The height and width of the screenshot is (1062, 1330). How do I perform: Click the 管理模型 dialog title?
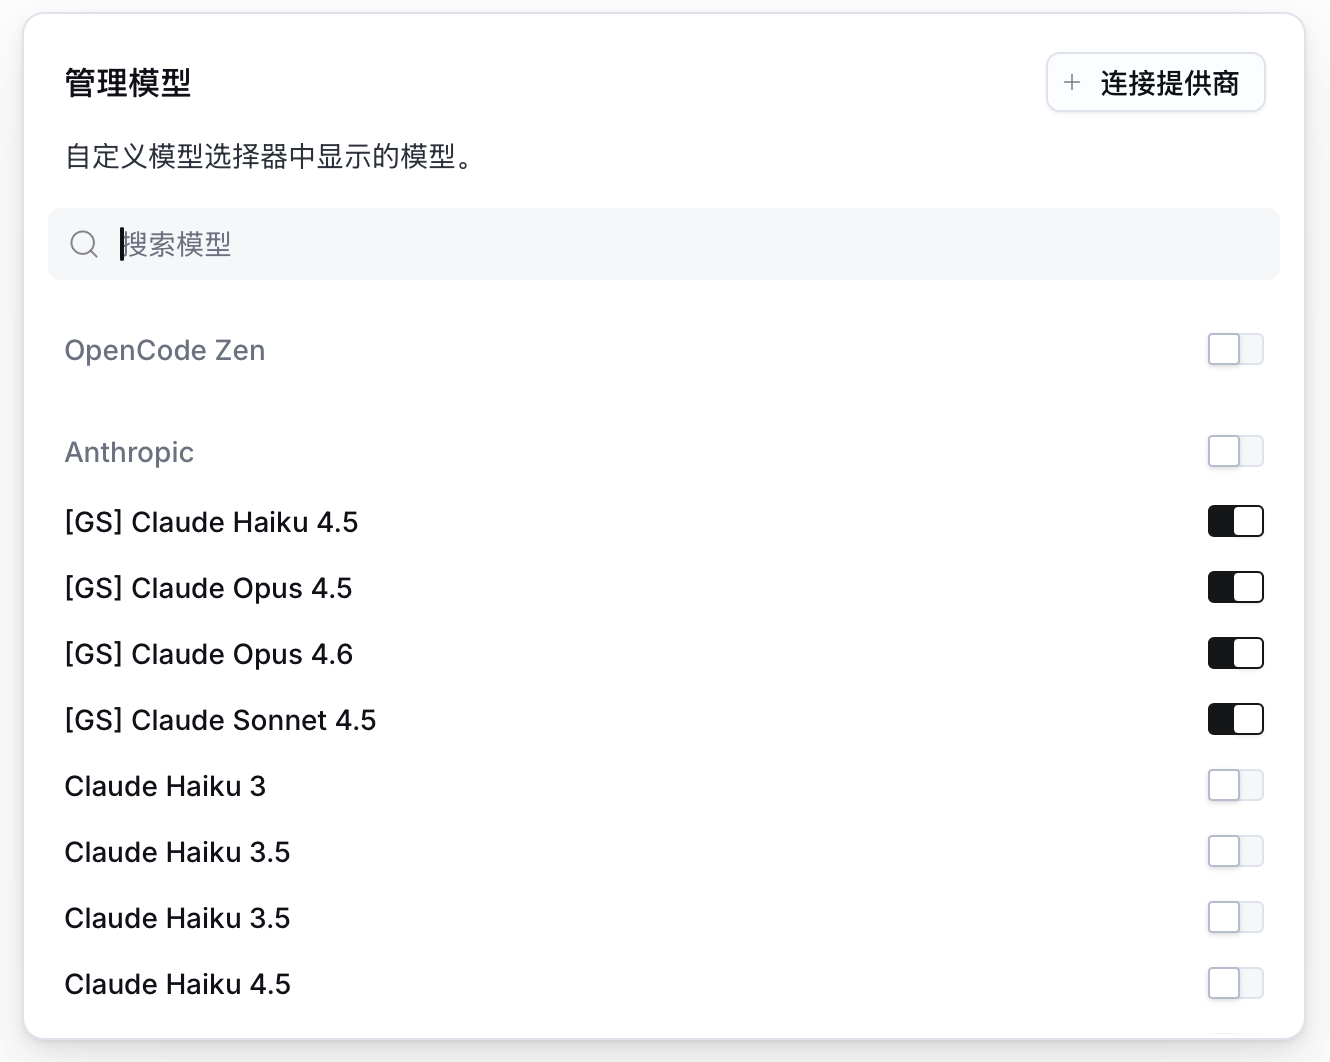pos(128,82)
